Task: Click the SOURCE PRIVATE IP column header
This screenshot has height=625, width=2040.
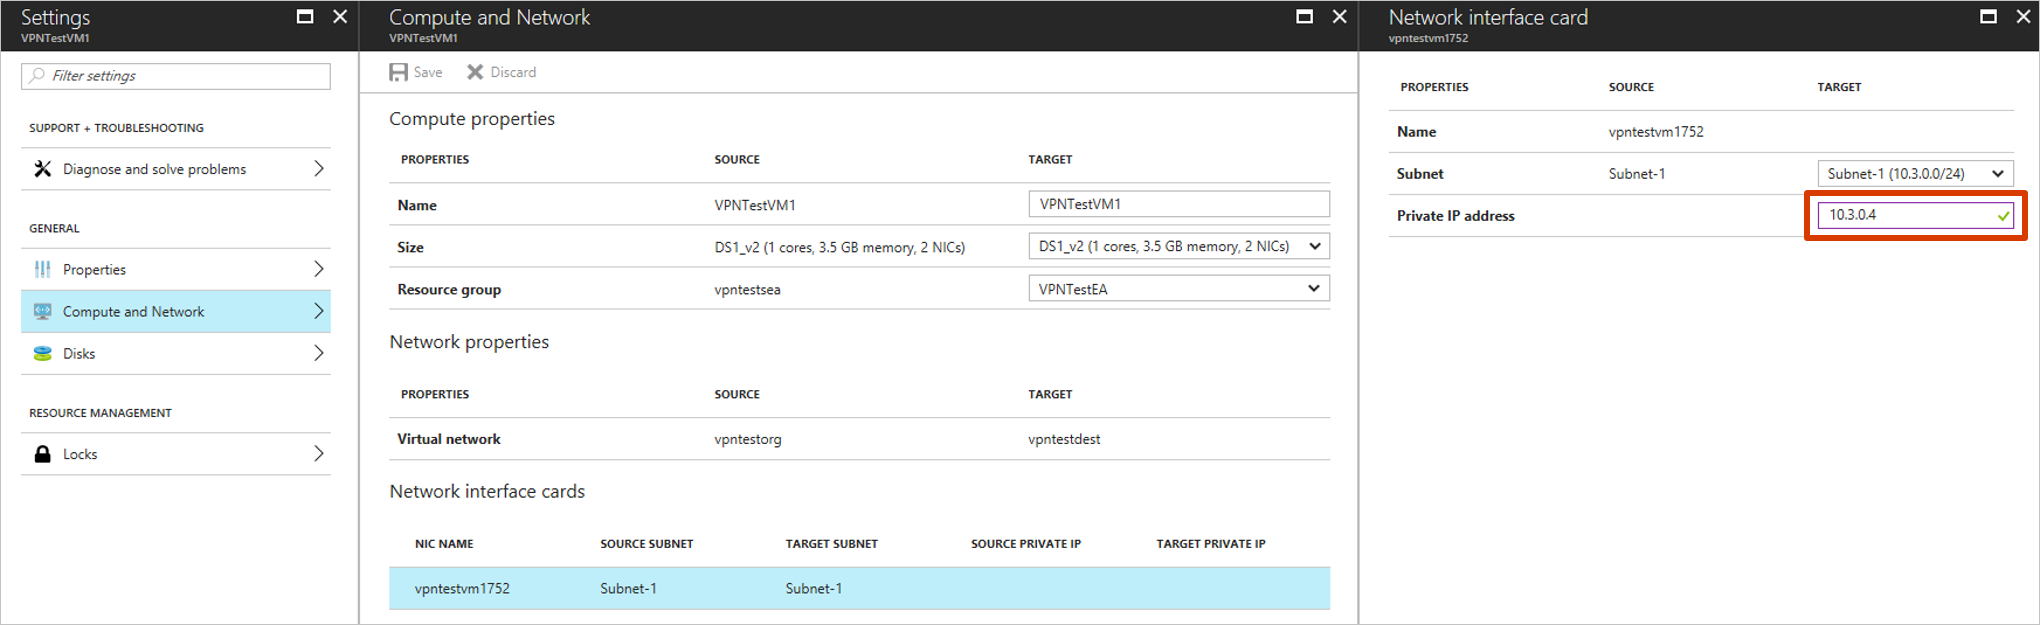Action: (1025, 544)
